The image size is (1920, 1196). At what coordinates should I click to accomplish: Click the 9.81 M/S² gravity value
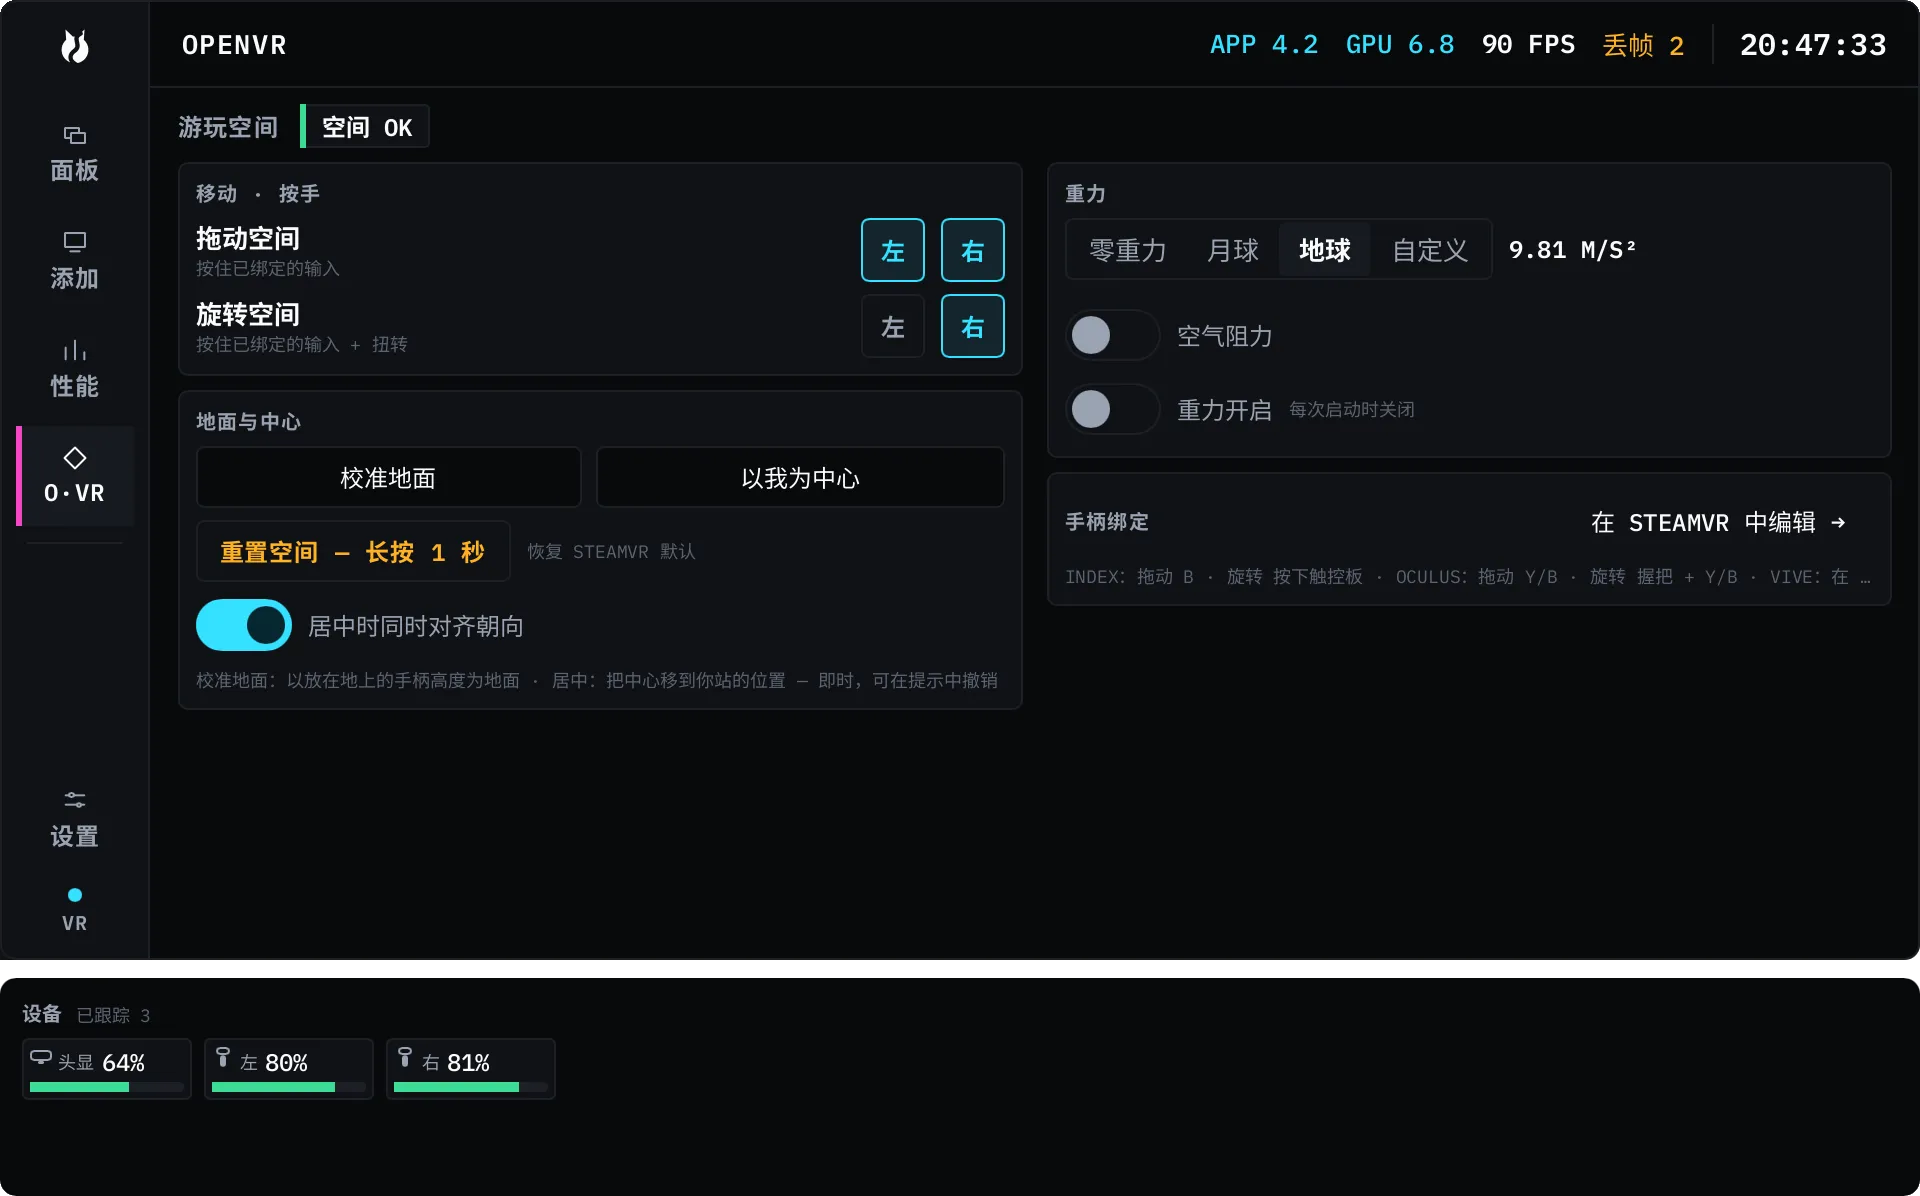click(1572, 250)
